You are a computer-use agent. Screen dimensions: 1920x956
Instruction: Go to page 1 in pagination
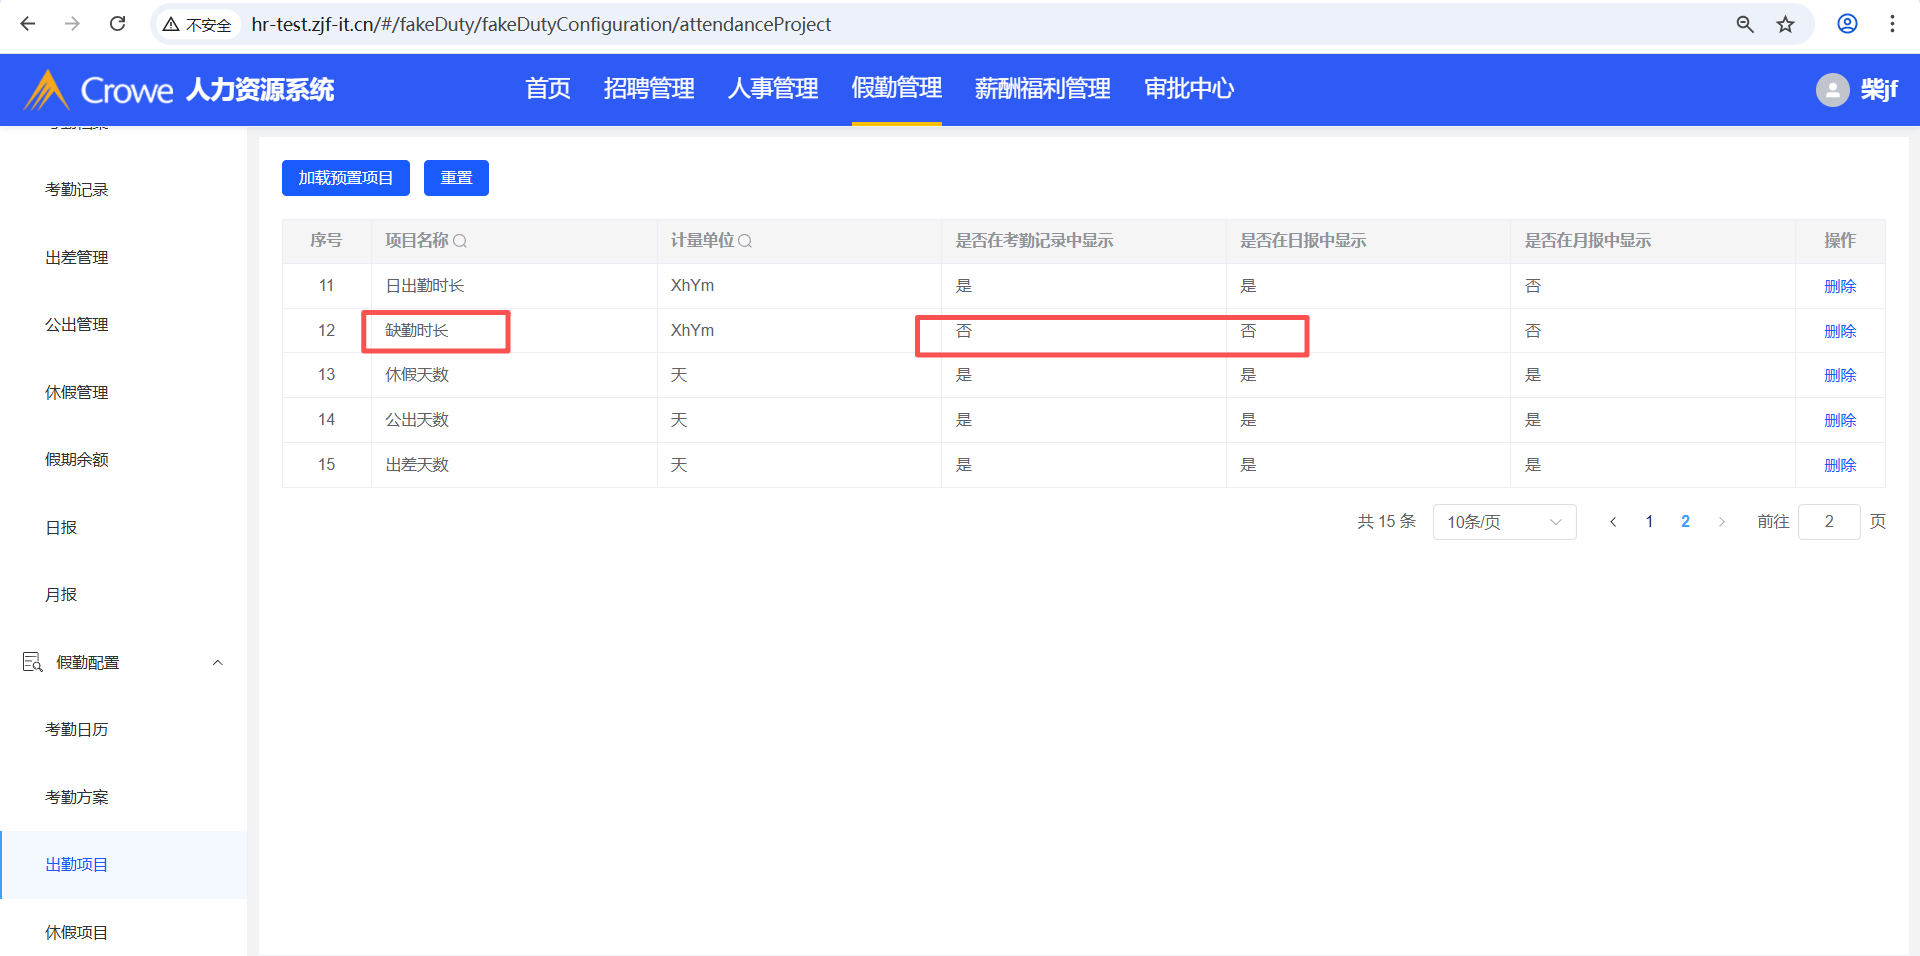pos(1649,522)
